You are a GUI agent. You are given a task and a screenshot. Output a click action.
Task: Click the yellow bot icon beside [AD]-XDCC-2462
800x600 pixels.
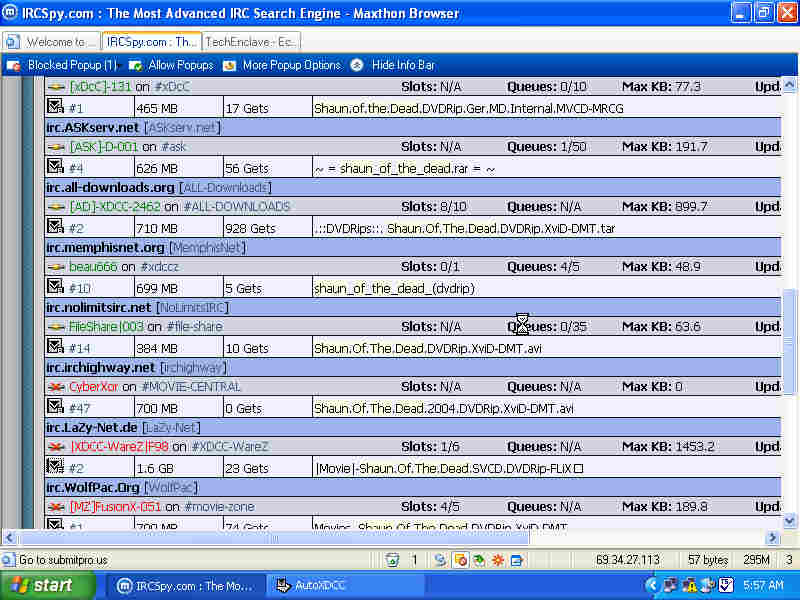point(56,207)
